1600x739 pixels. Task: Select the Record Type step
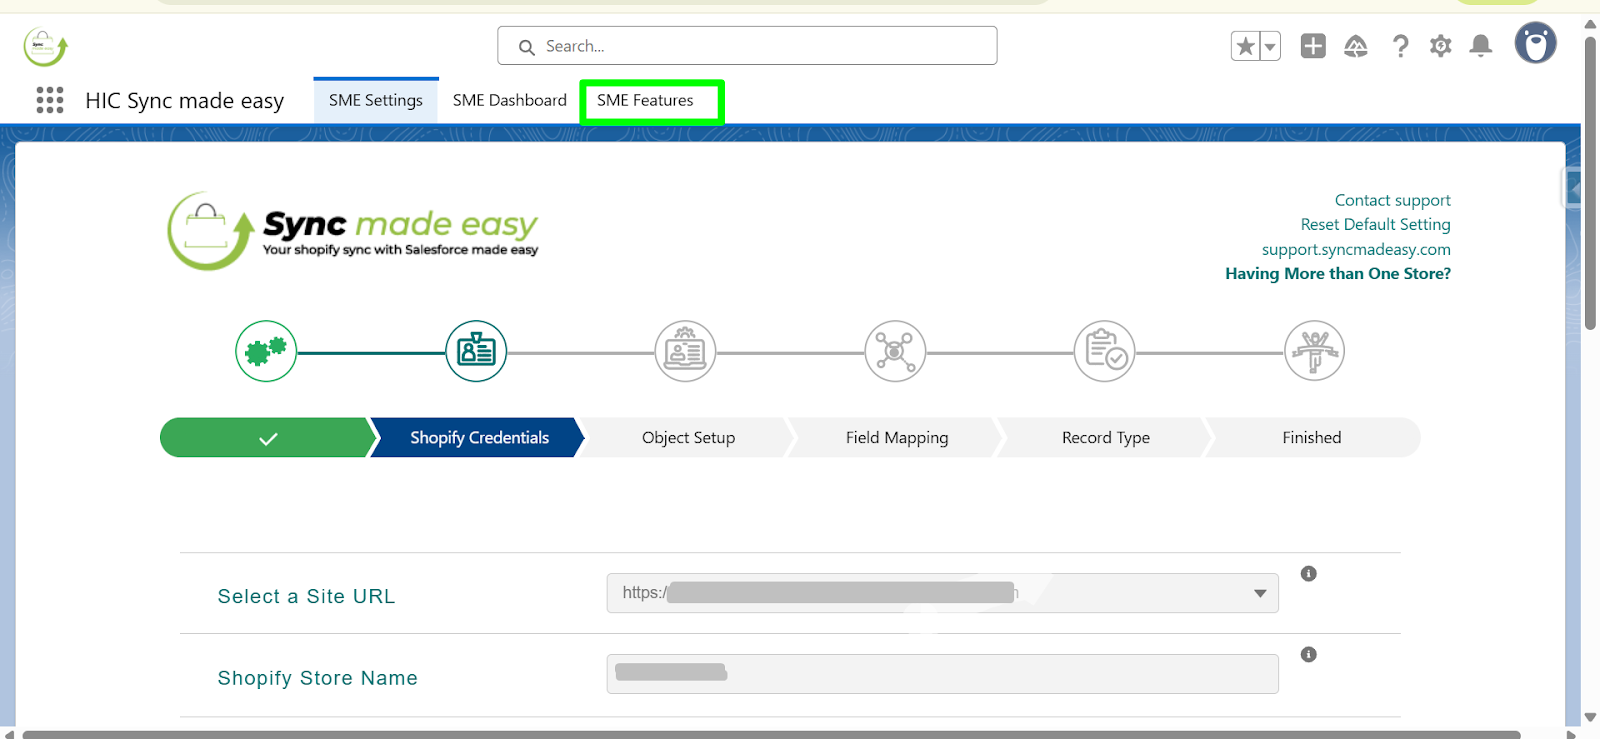pos(1106,438)
